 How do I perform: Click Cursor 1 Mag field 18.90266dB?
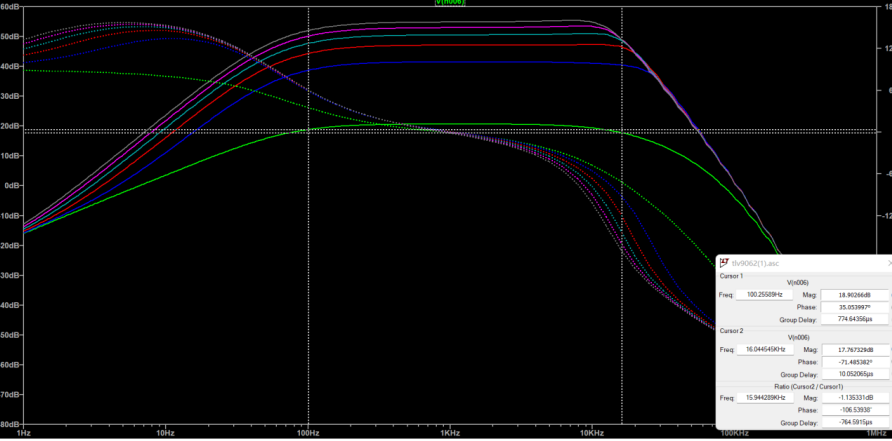[854, 295]
